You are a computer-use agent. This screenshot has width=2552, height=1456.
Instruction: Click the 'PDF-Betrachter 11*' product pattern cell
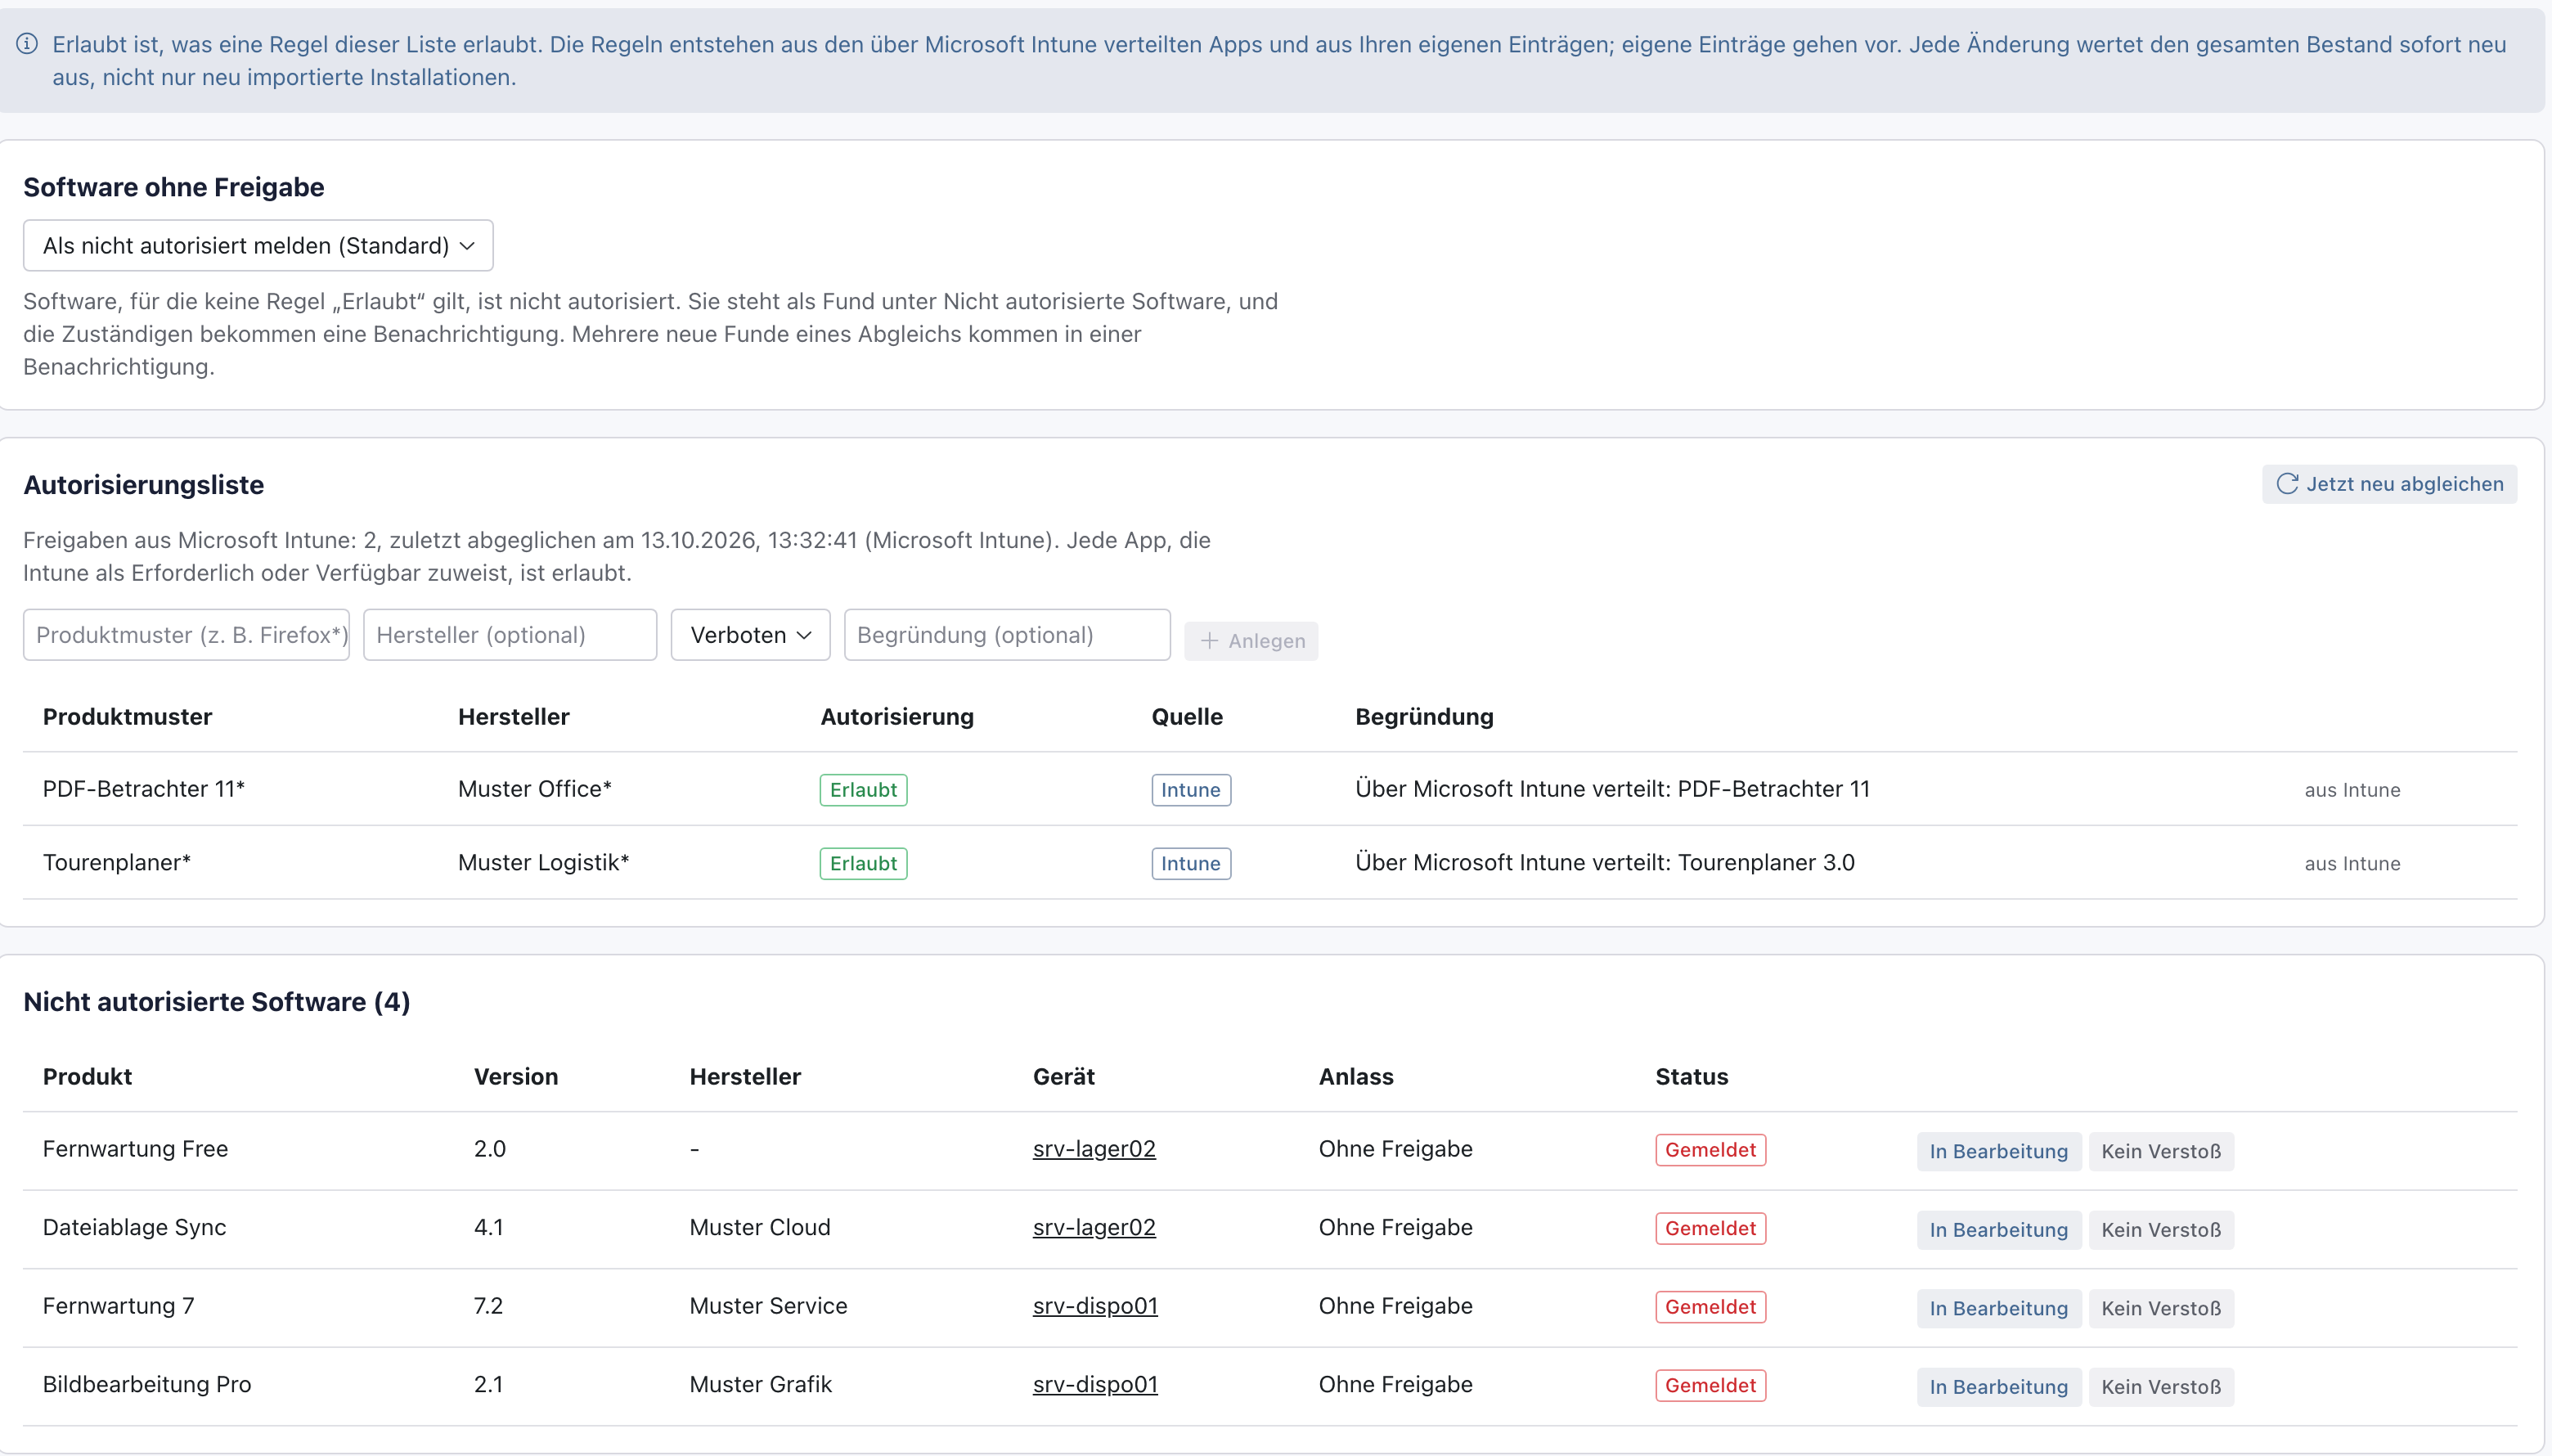pyautogui.click(x=144, y=789)
